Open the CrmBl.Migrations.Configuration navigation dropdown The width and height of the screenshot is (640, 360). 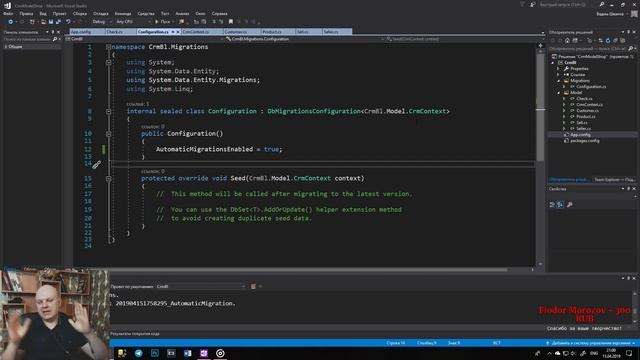[304, 39]
